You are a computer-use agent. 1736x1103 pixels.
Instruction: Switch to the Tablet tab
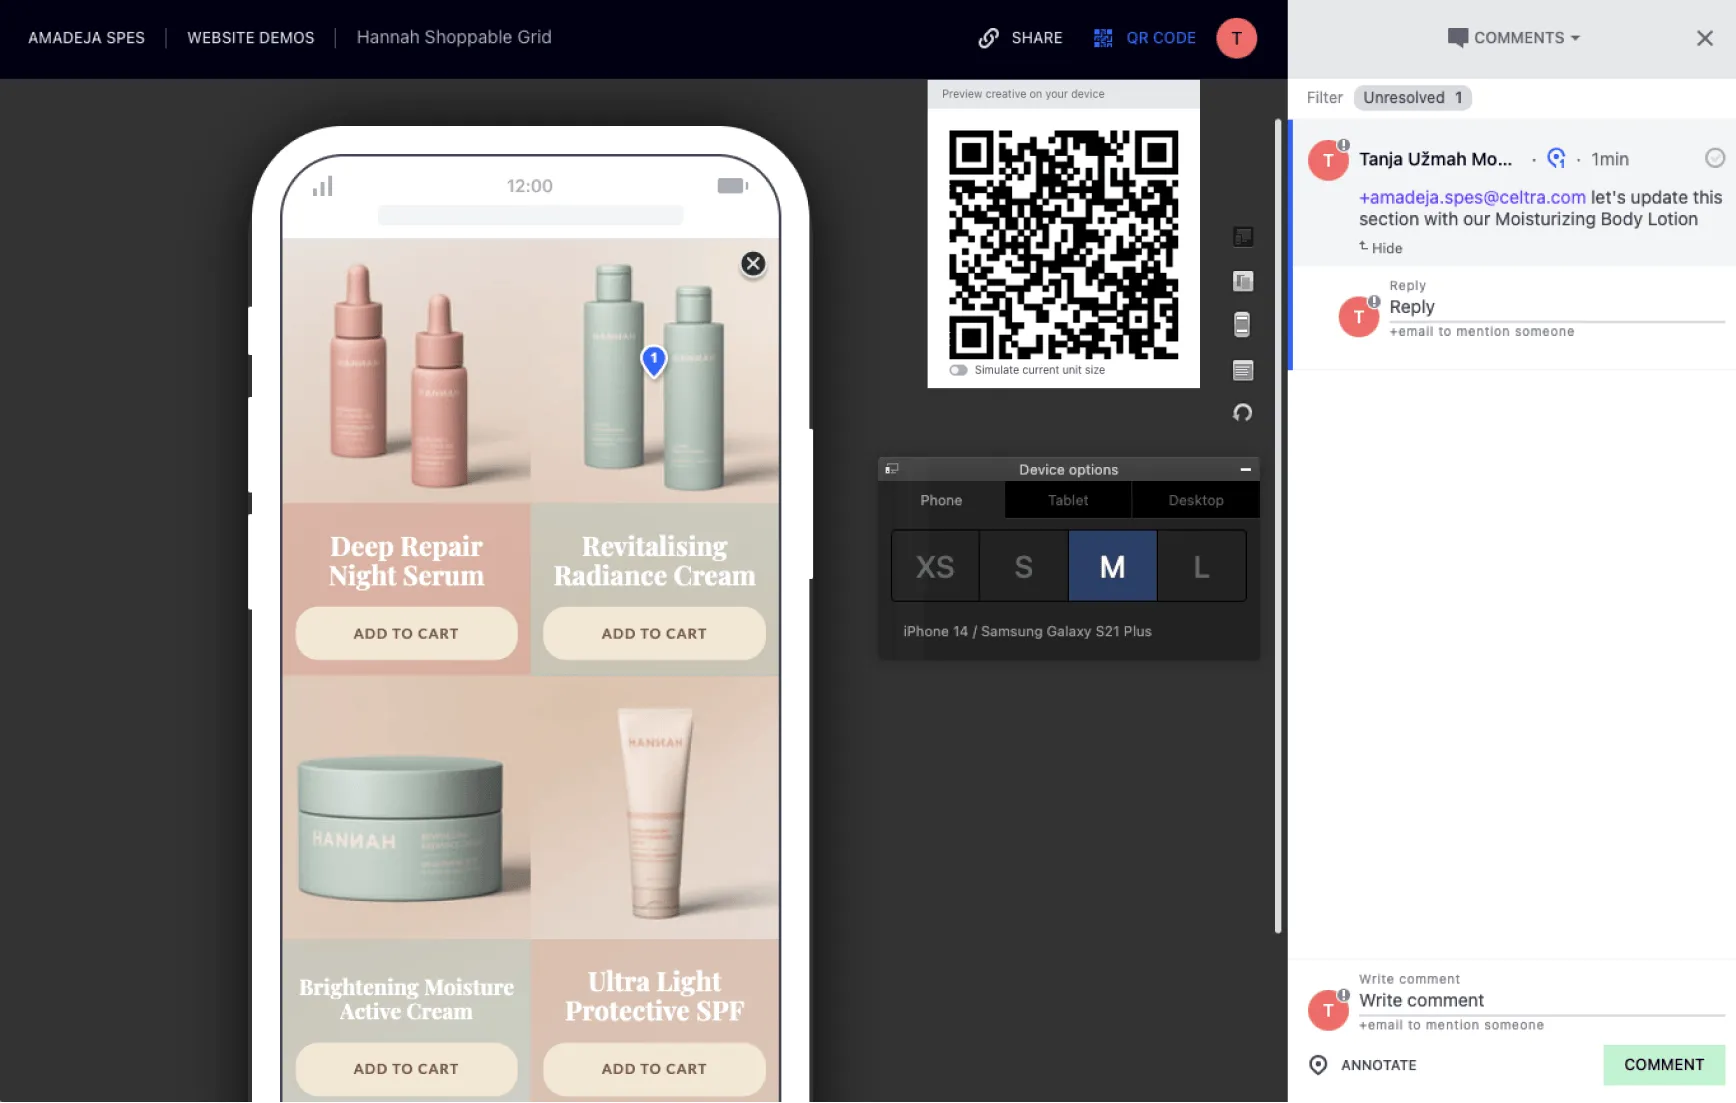pyautogui.click(x=1068, y=500)
